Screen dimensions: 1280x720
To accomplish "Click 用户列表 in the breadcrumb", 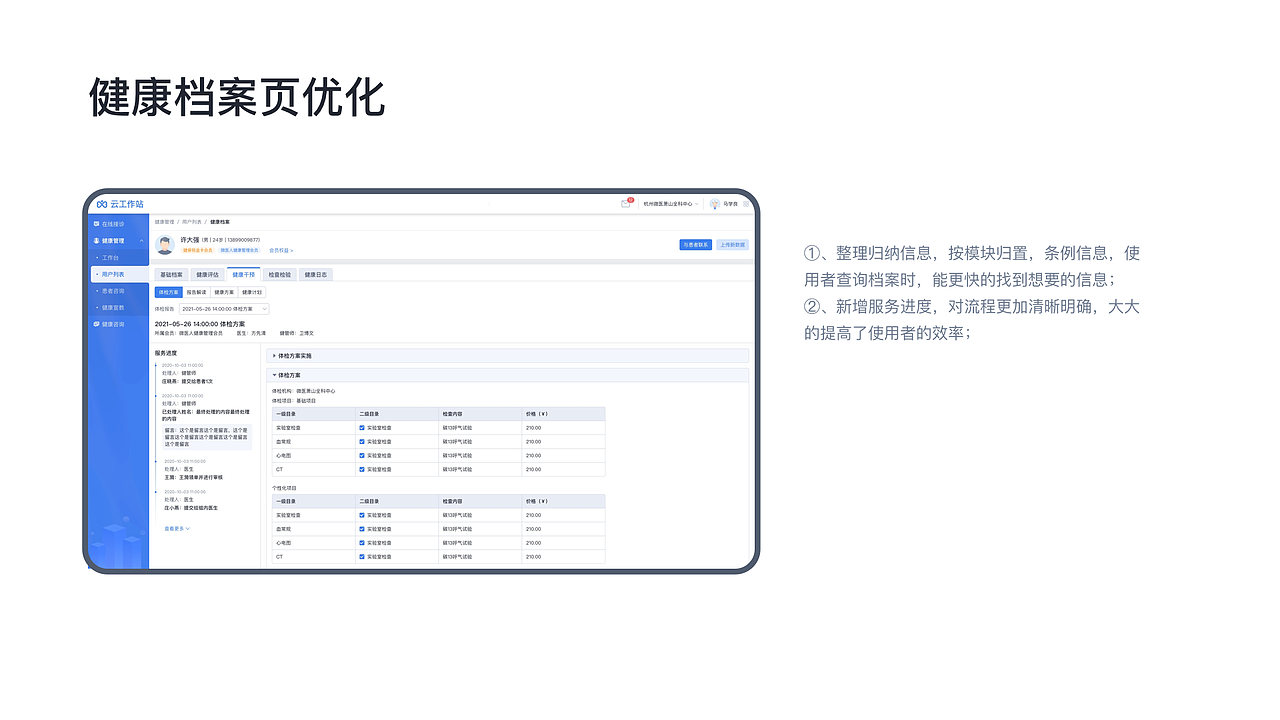I will coord(191,221).
